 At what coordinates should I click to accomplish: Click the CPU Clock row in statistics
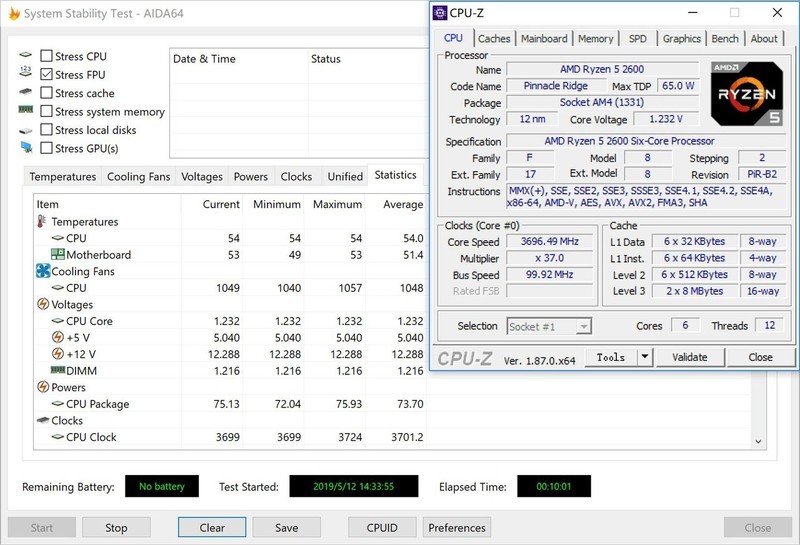pos(91,437)
